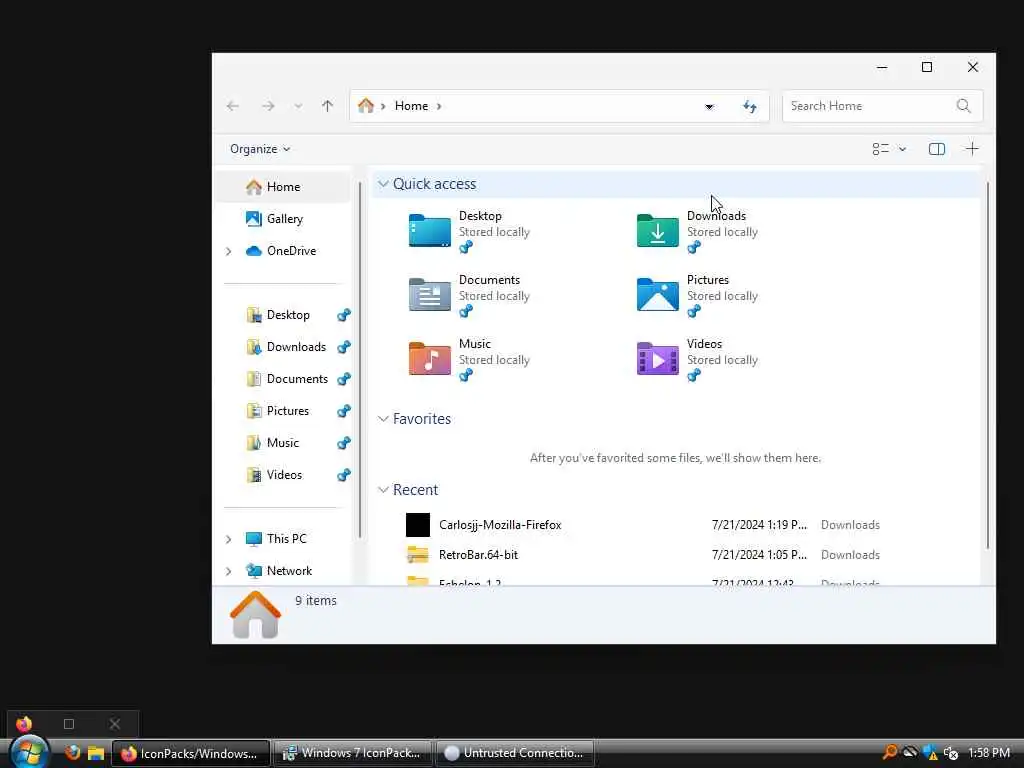Click the 1:58 PM clock

(989, 753)
